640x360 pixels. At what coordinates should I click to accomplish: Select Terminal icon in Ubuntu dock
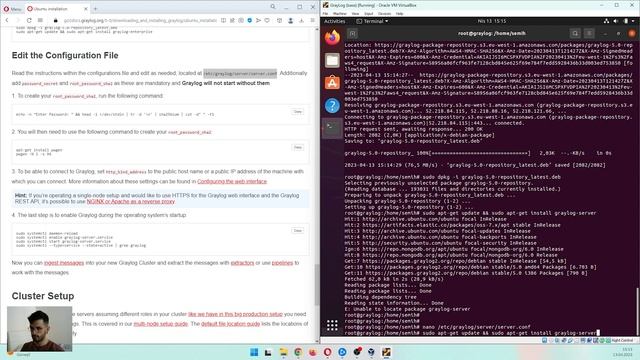pos(332,128)
